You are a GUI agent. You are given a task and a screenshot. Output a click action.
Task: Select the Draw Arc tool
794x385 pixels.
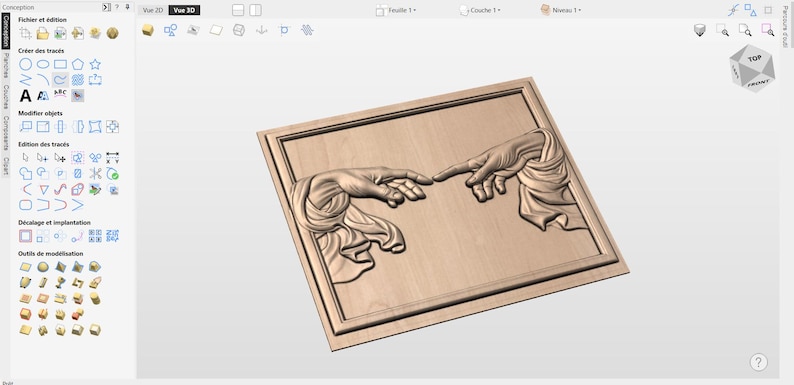43,80
